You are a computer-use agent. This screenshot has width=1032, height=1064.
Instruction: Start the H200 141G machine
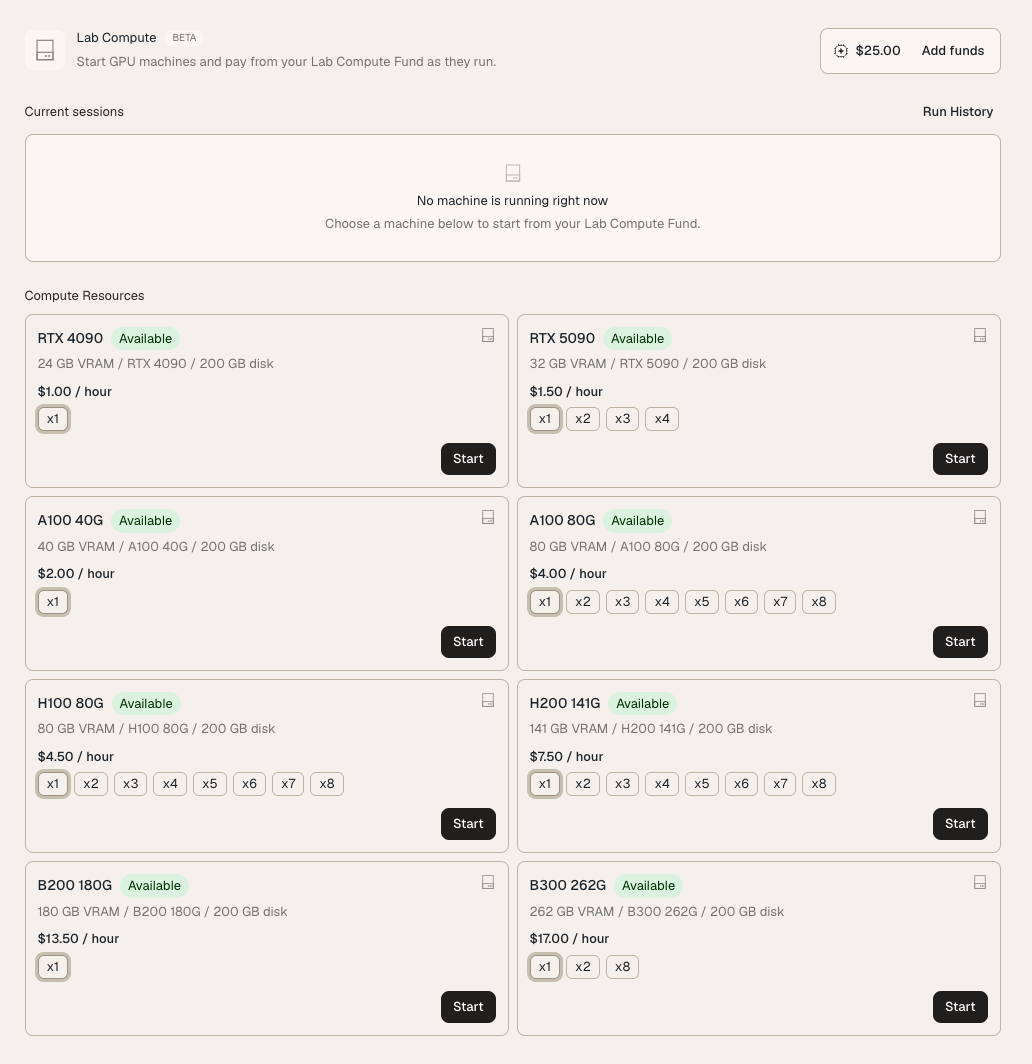point(960,824)
